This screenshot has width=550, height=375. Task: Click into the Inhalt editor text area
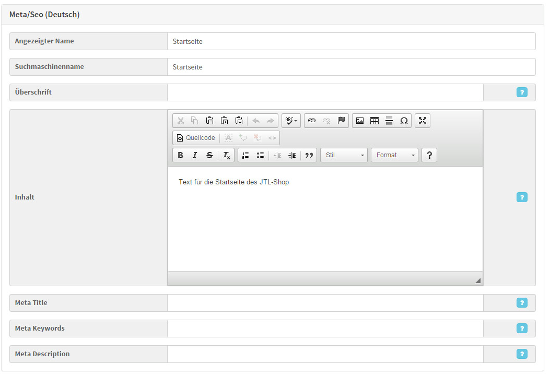[326, 219]
